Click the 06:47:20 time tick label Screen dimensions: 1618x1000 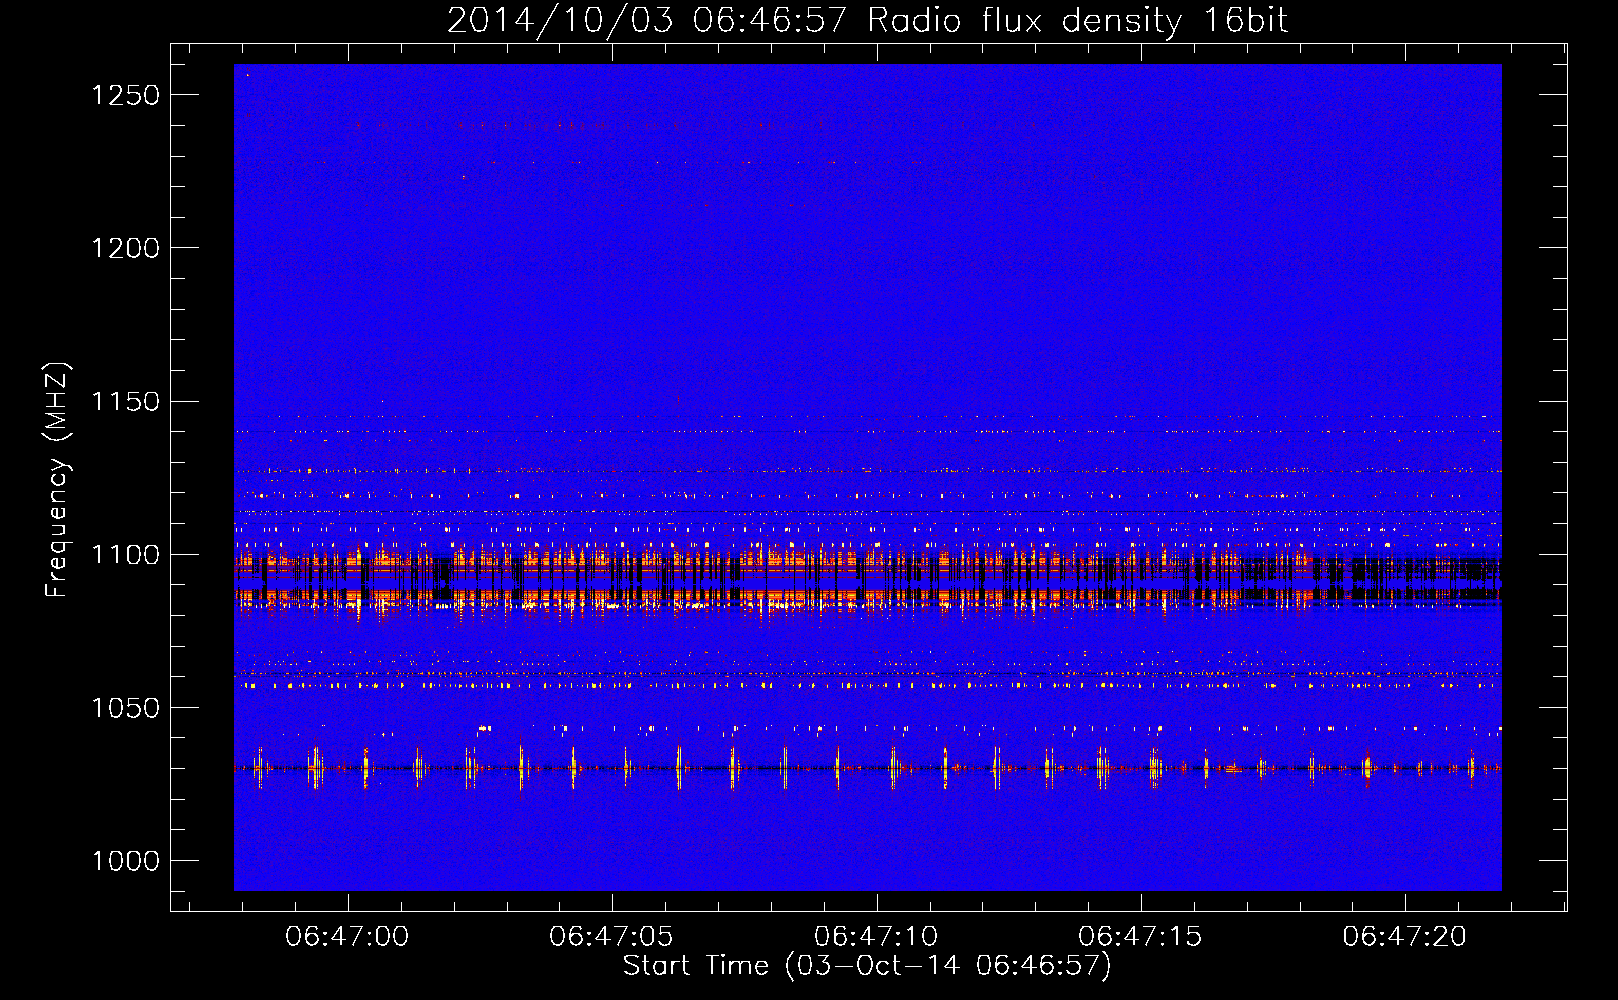pyautogui.click(x=1405, y=937)
